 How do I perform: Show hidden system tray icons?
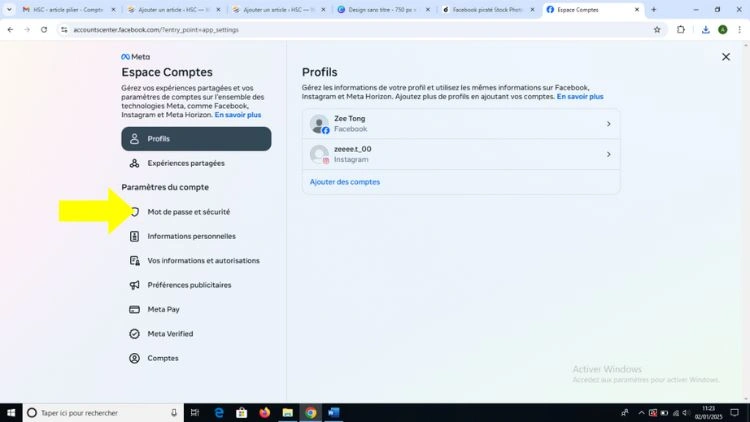click(641, 413)
